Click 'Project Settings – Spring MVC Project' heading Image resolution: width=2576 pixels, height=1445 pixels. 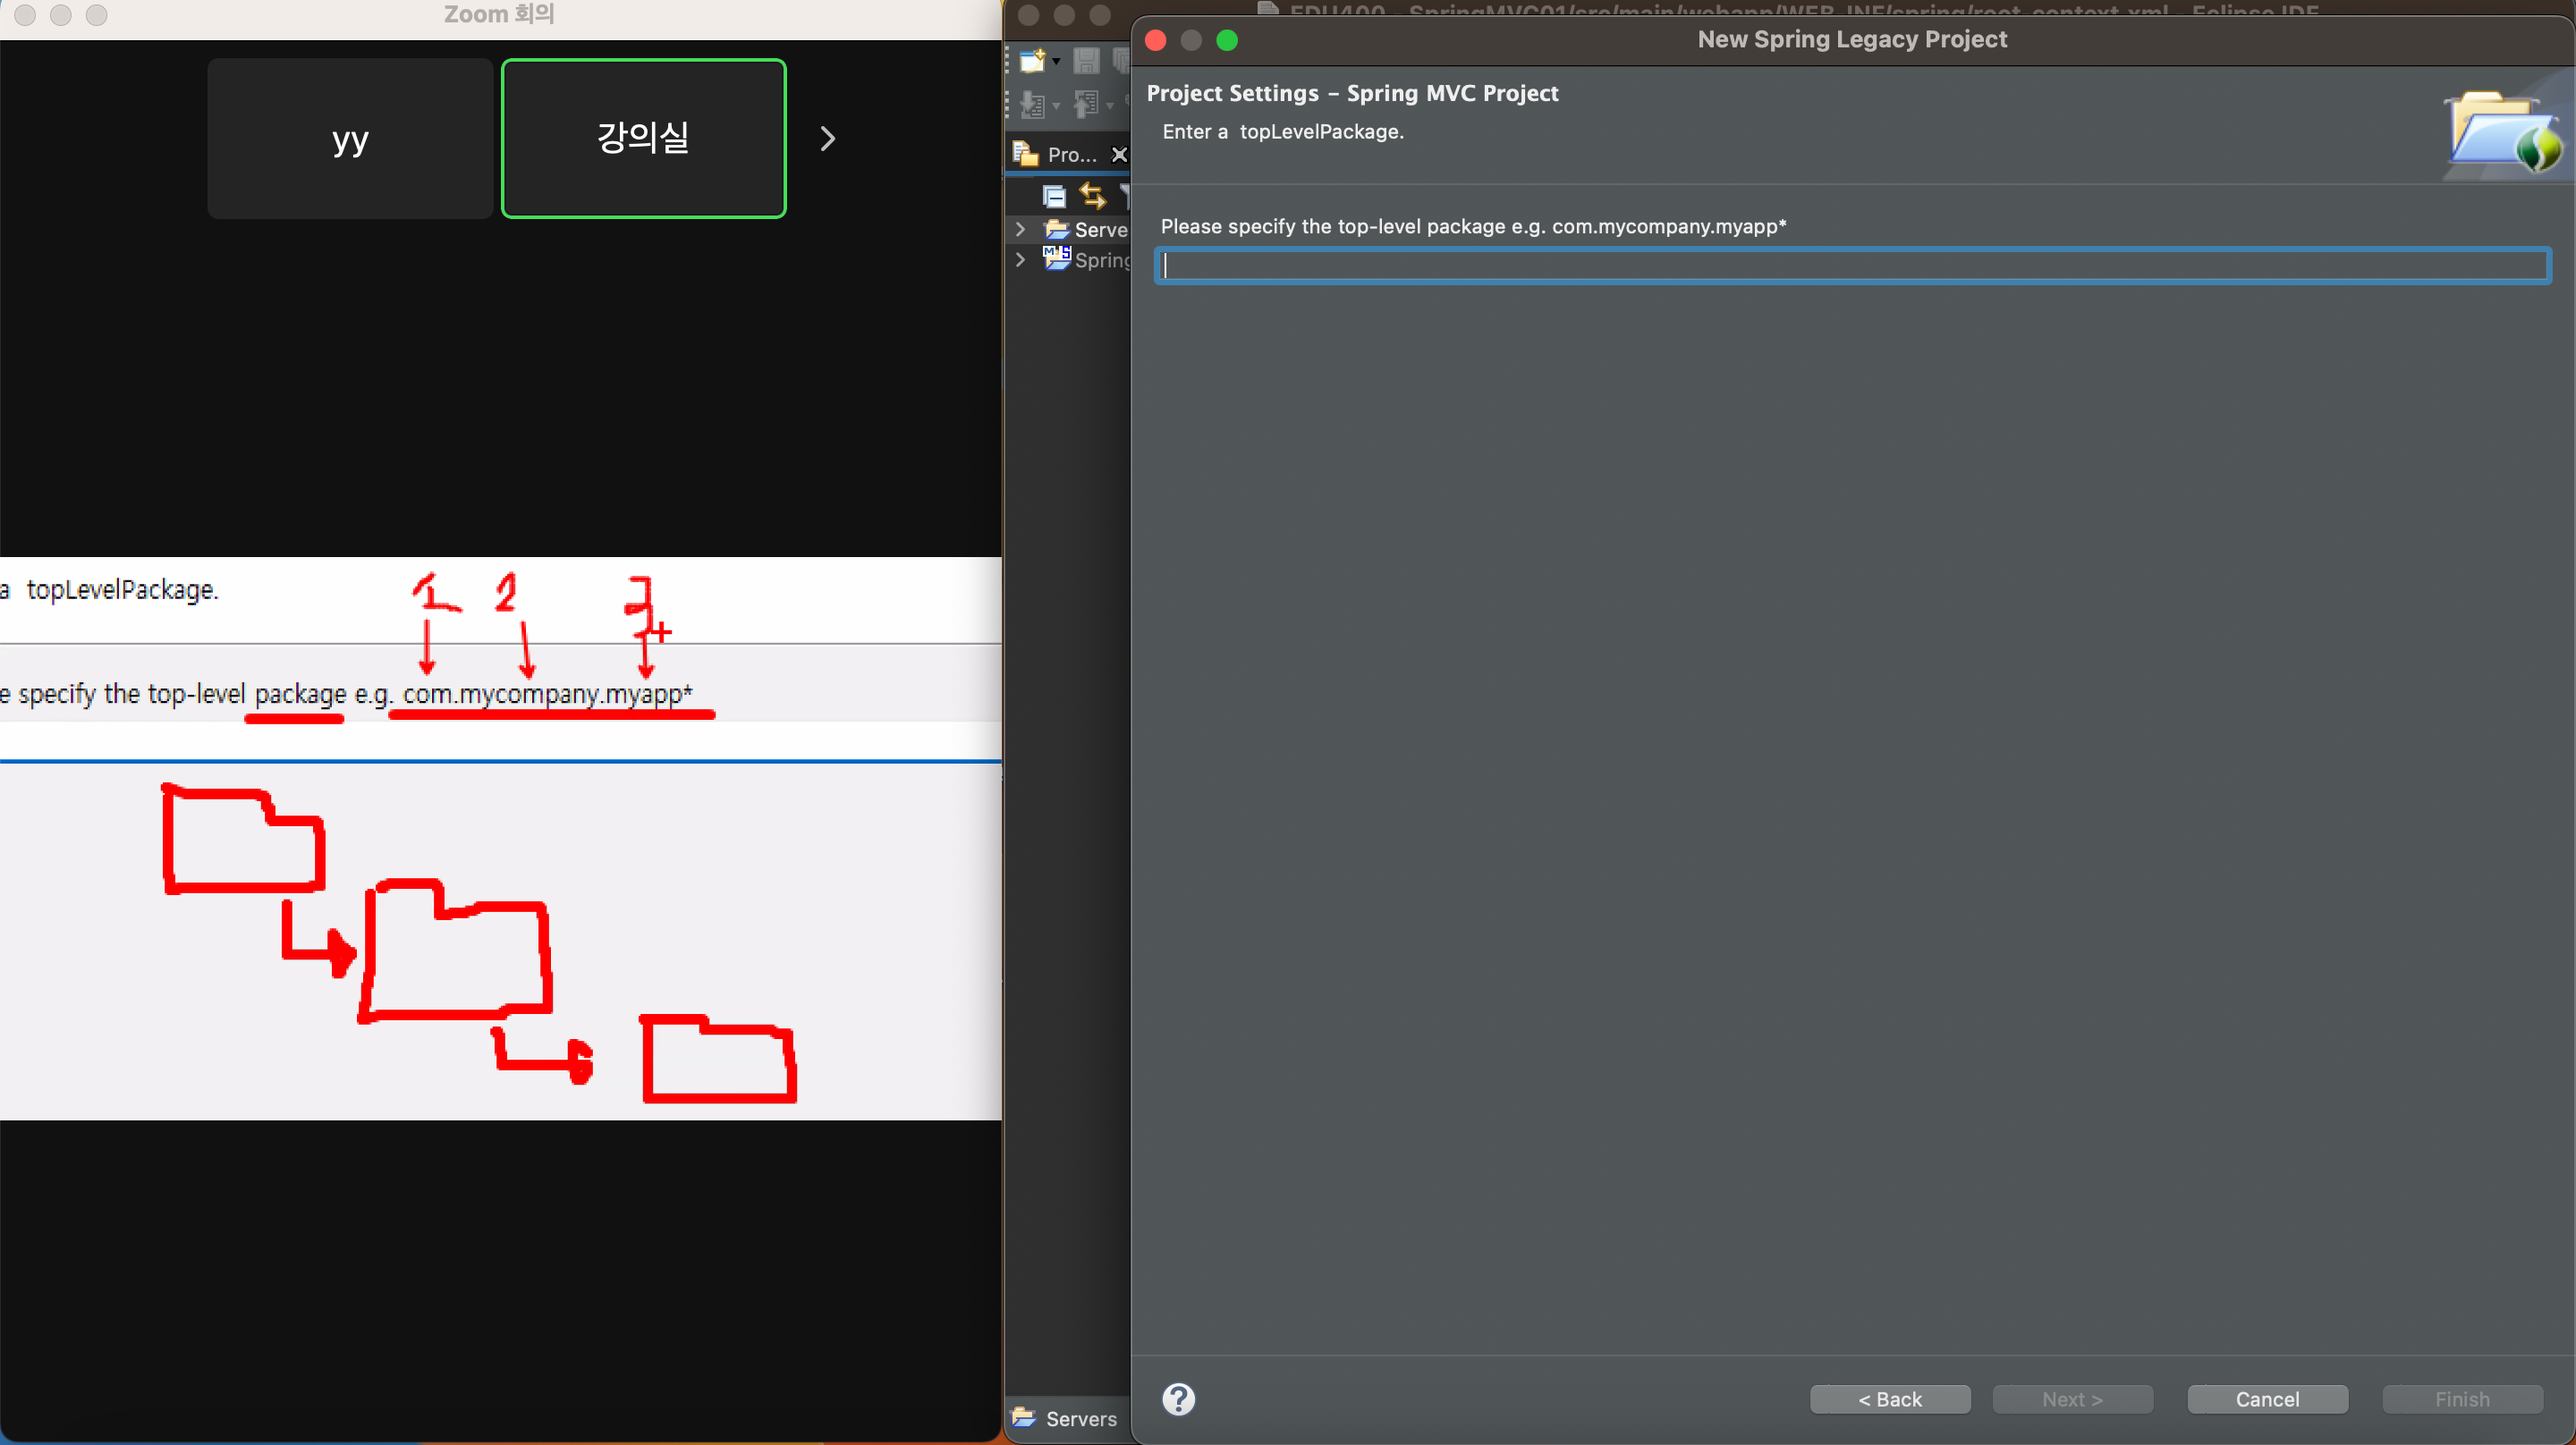[x=1352, y=93]
